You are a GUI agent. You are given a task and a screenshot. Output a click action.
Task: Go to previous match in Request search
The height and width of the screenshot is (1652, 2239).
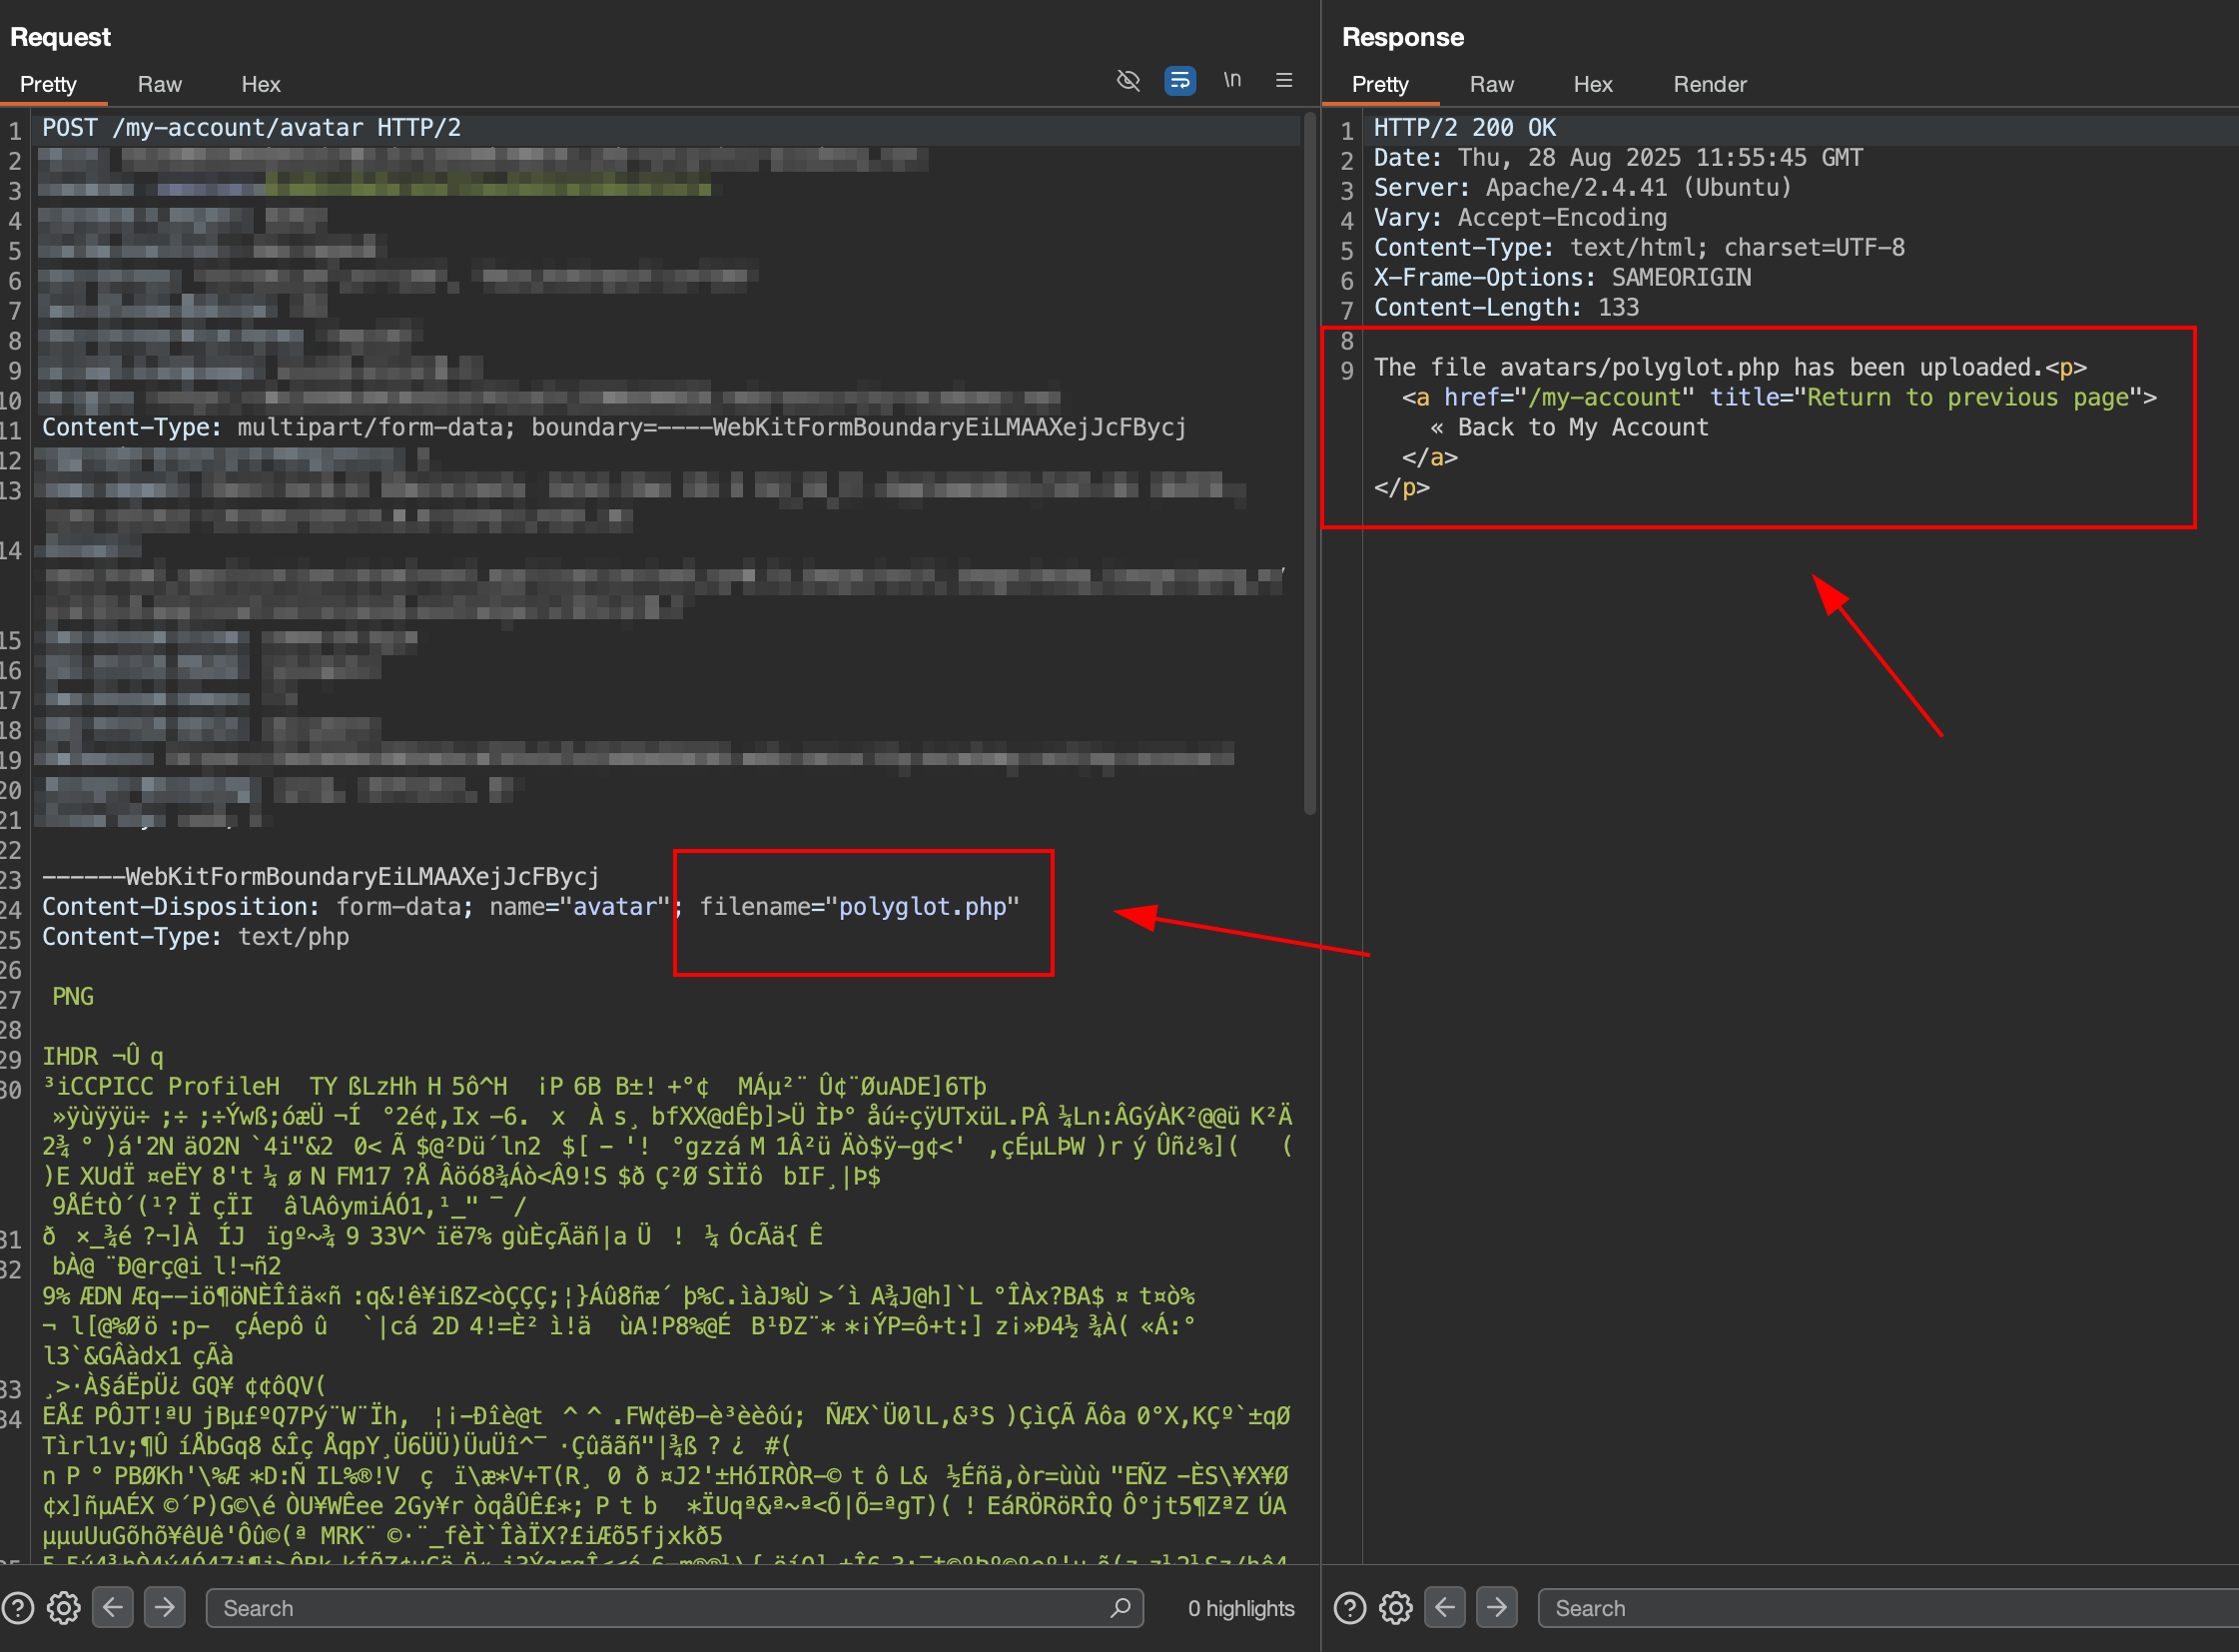click(113, 1608)
